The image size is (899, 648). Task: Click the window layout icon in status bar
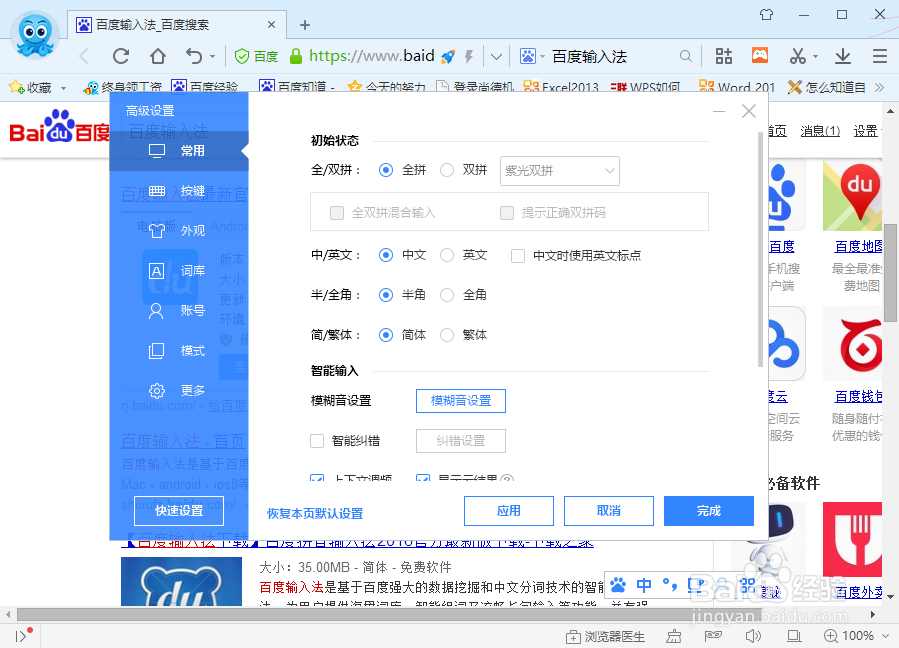pos(794,635)
